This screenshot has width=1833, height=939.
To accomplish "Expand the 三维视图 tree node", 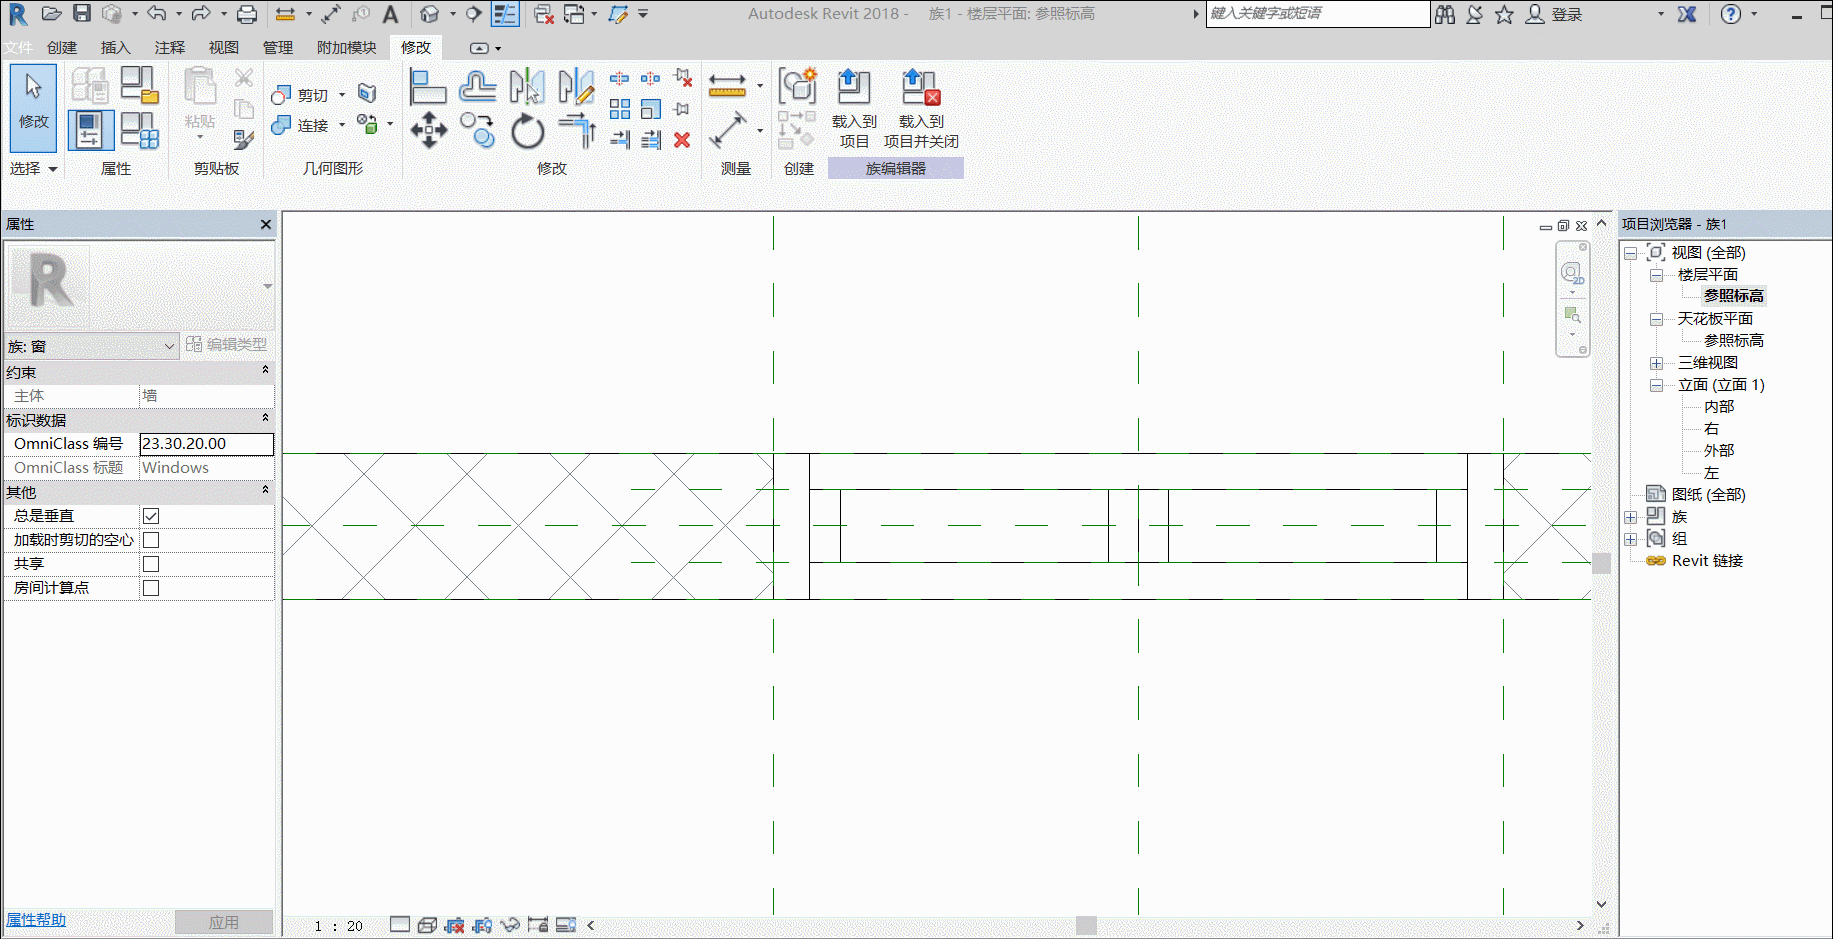I will (x=1656, y=363).
